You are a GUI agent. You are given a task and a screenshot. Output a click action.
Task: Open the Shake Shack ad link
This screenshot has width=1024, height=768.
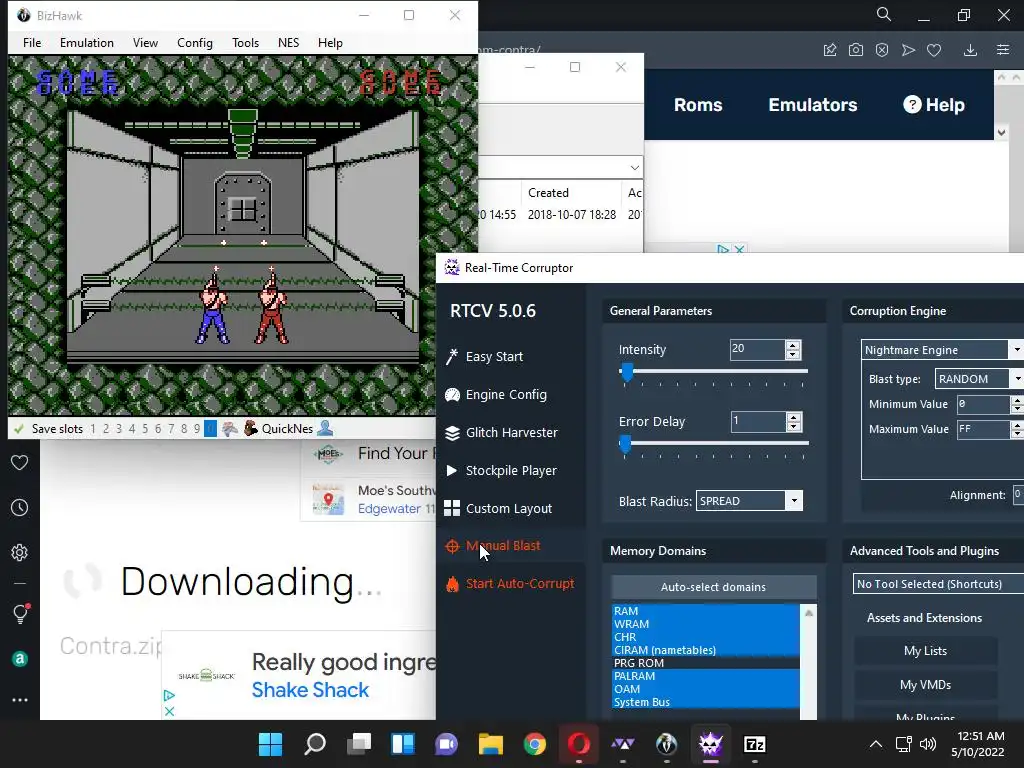[310, 690]
